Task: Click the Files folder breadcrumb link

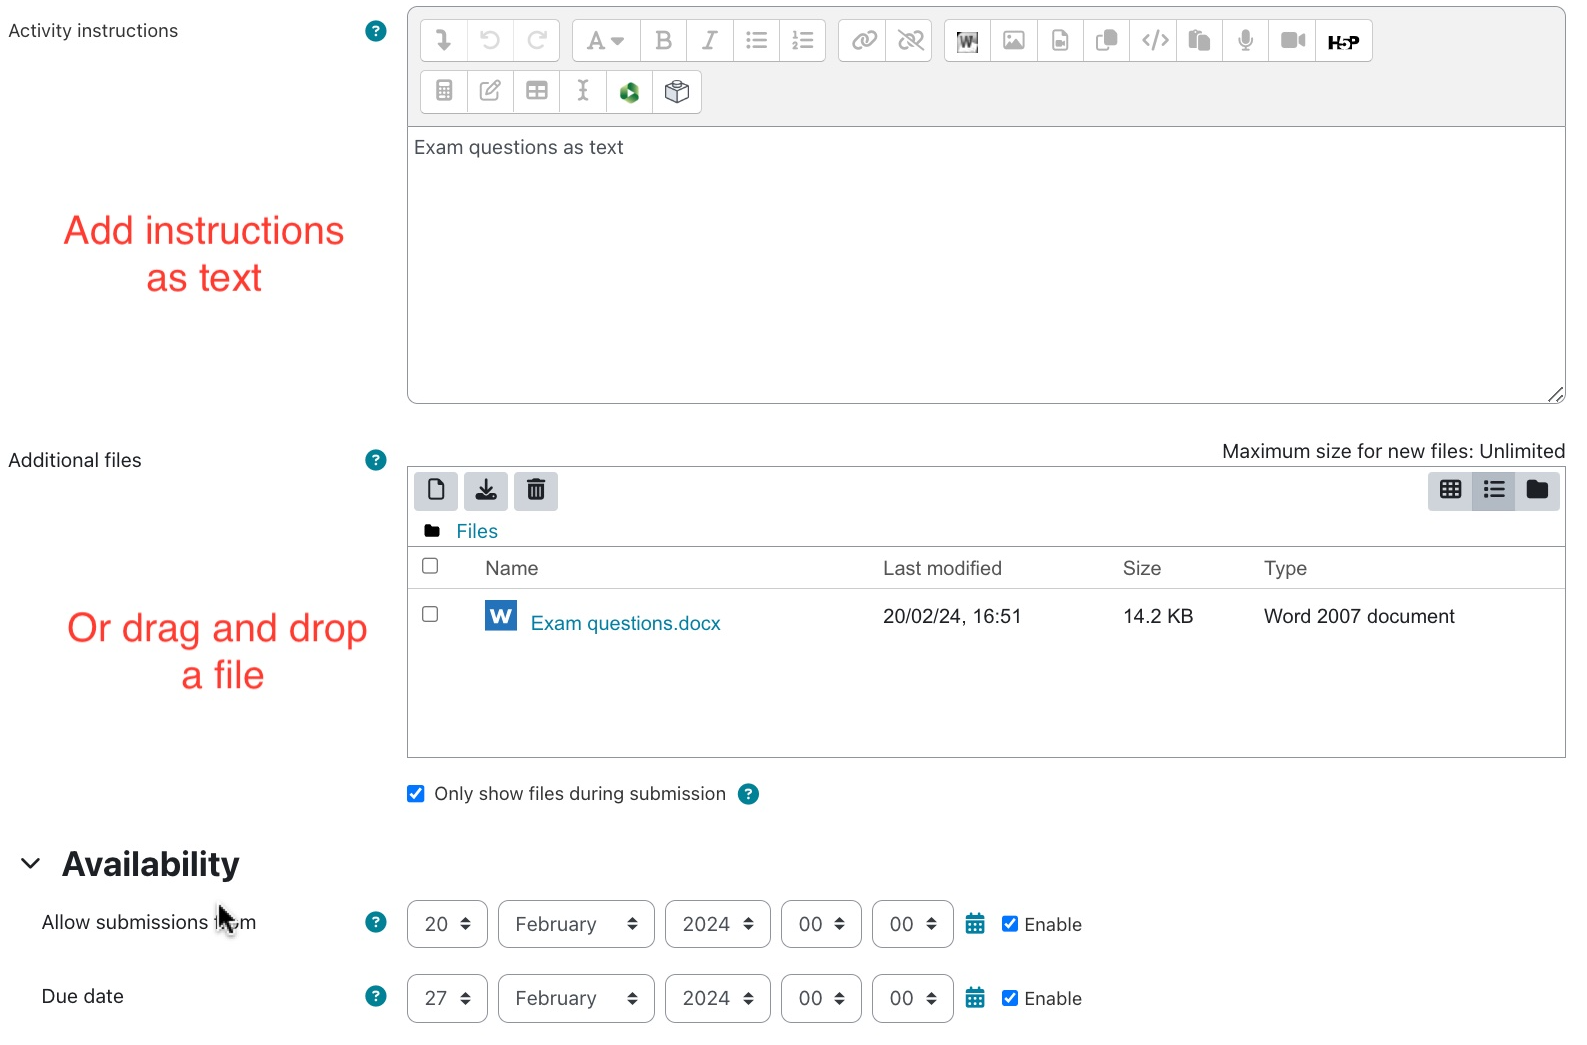Action: (477, 531)
